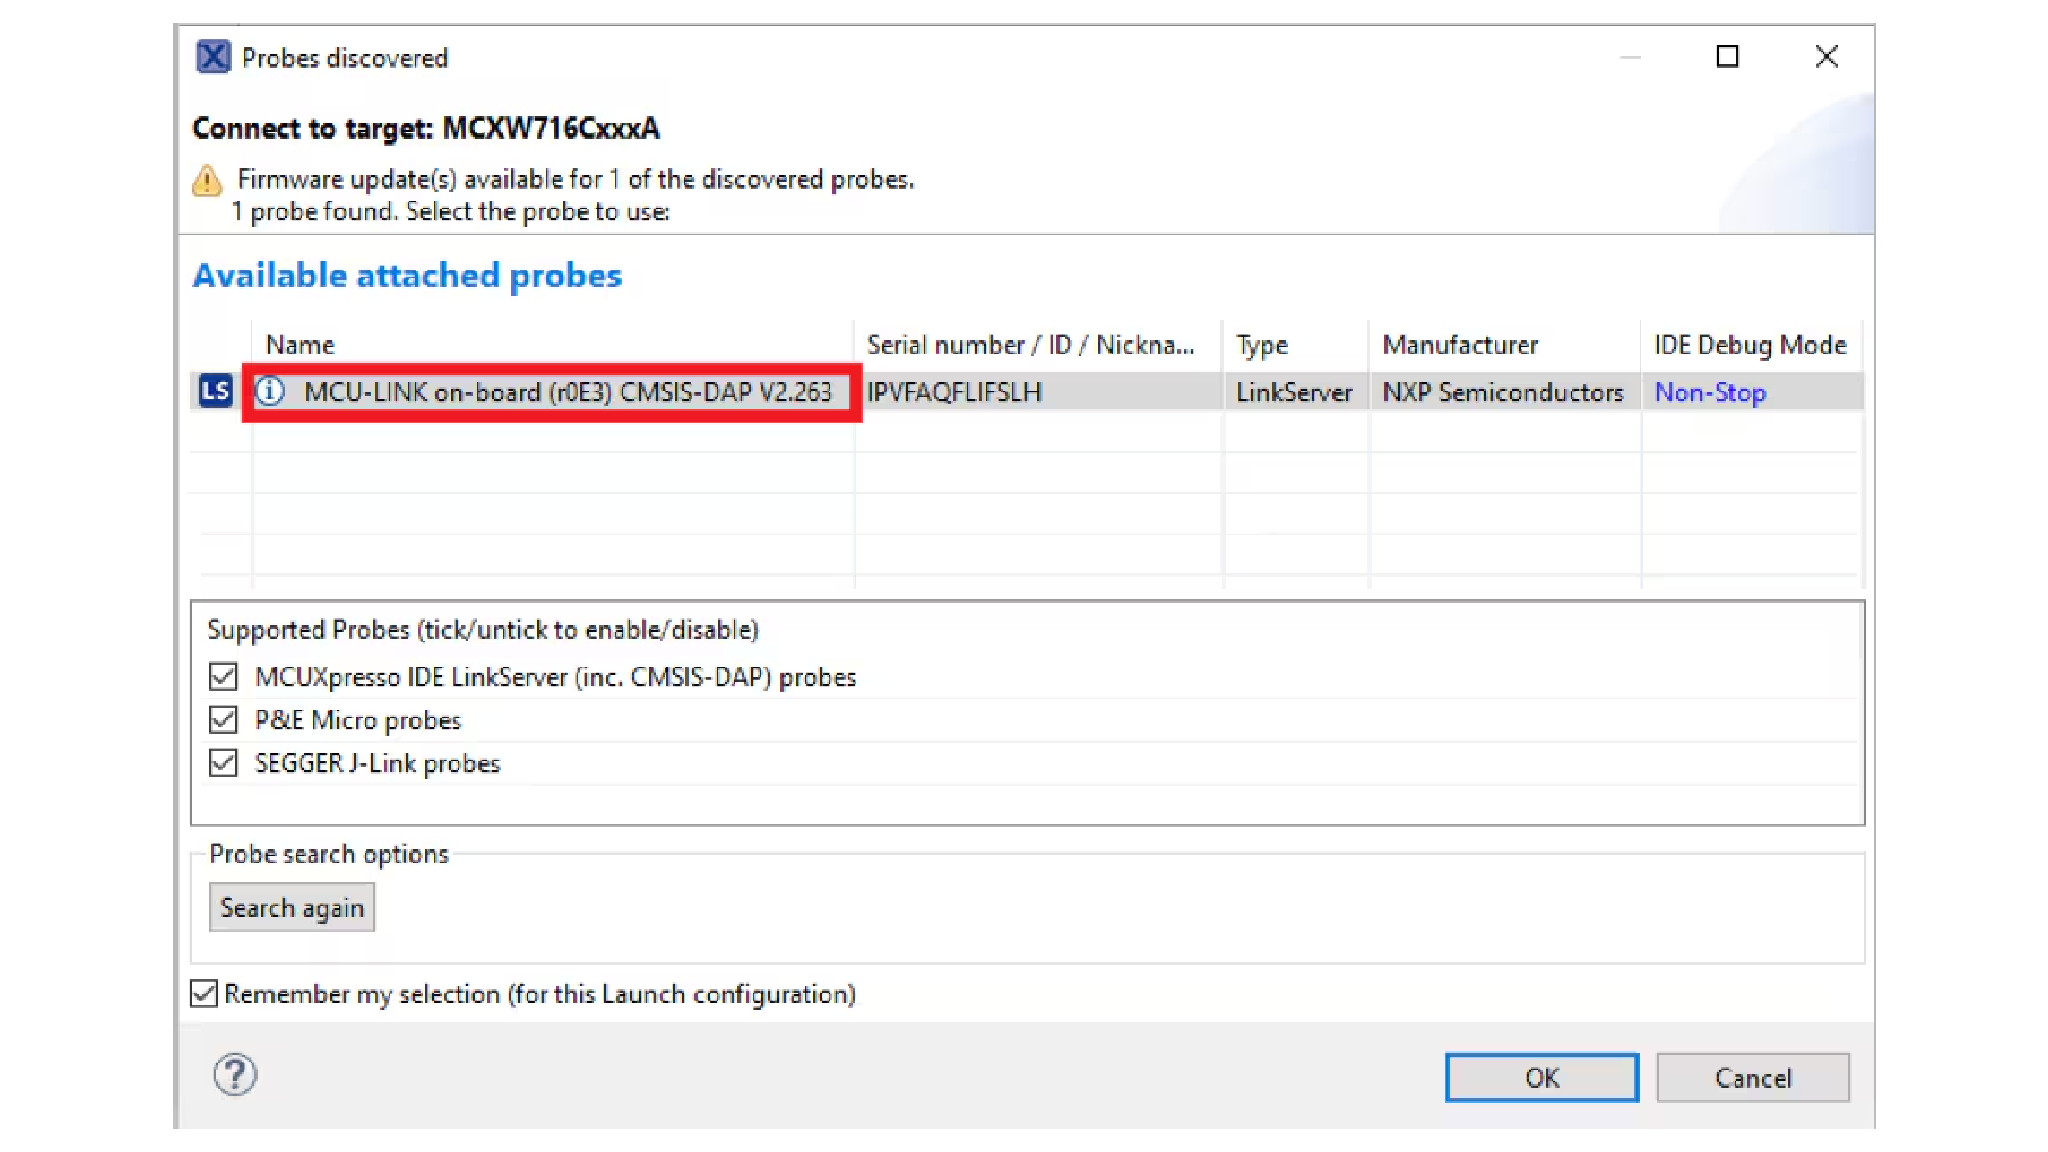Click the MCUXpresso X title bar icon
The image size is (2048, 1152).
[x=213, y=57]
